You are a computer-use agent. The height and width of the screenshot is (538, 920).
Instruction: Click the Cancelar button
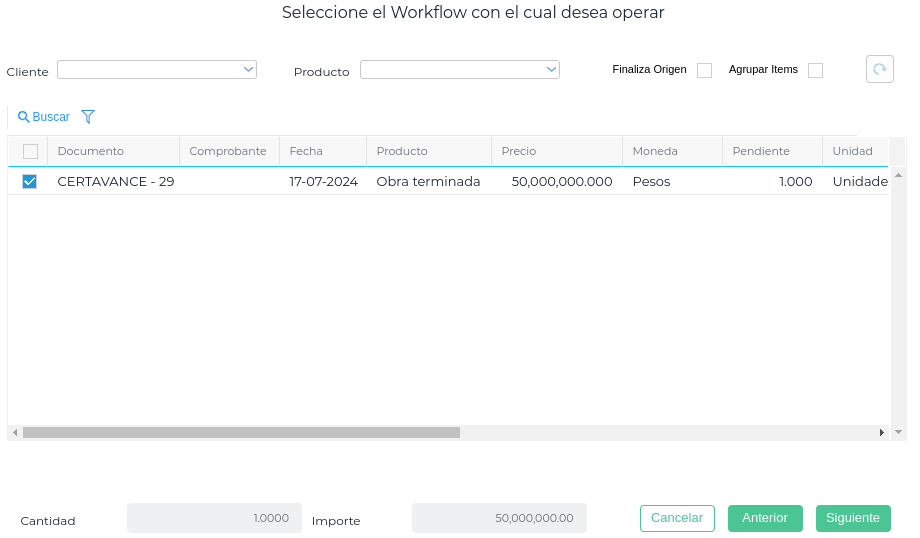(x=677, y=518)
